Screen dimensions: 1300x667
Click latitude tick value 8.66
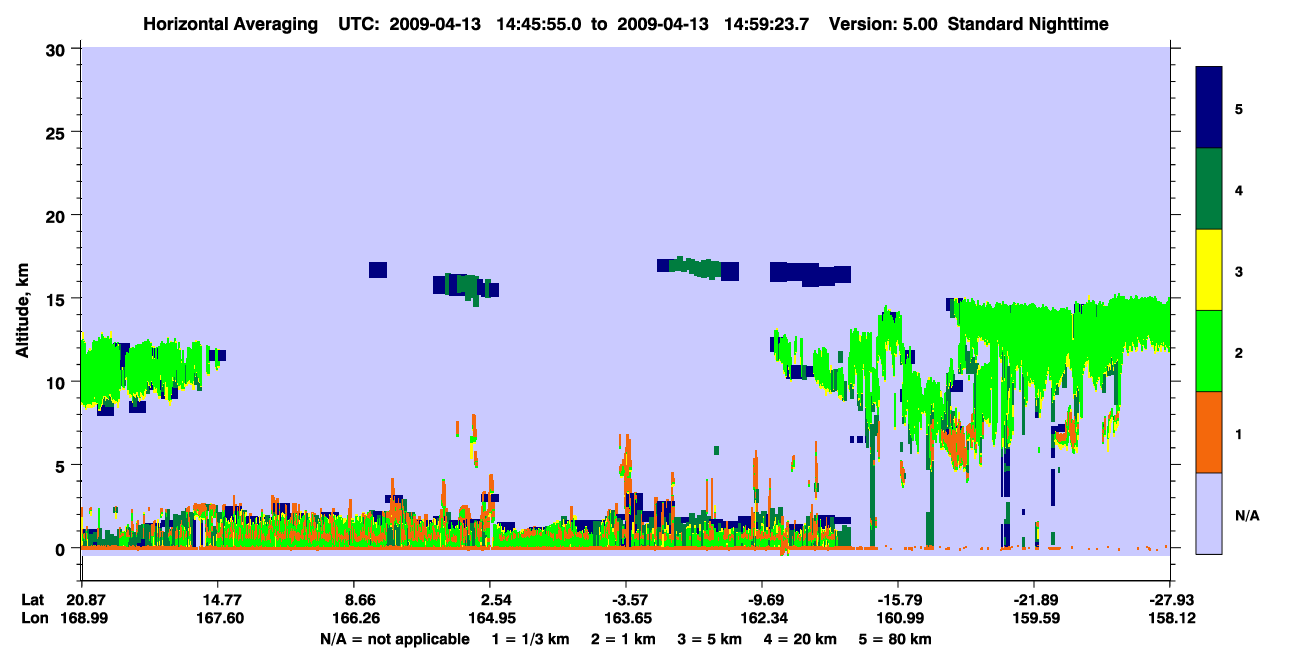pos(356,600)
